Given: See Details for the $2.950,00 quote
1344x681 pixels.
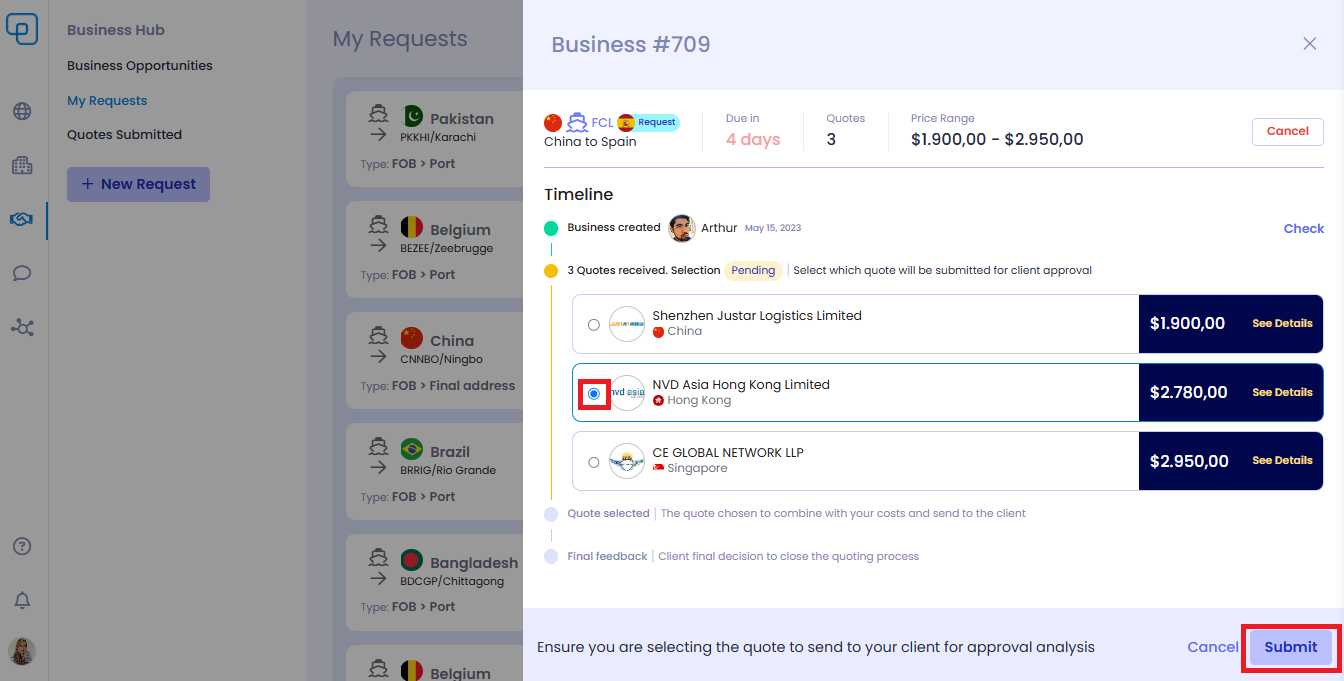Looking at the screenshot, I should coord(1282,461).
